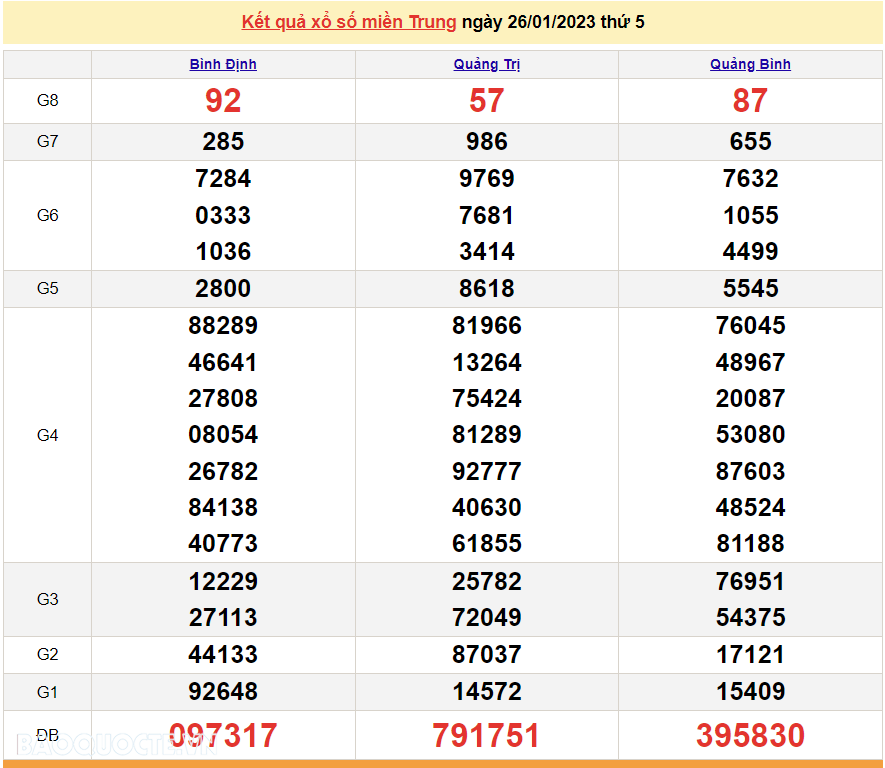Select special prize number 791751

click(487, 736)
